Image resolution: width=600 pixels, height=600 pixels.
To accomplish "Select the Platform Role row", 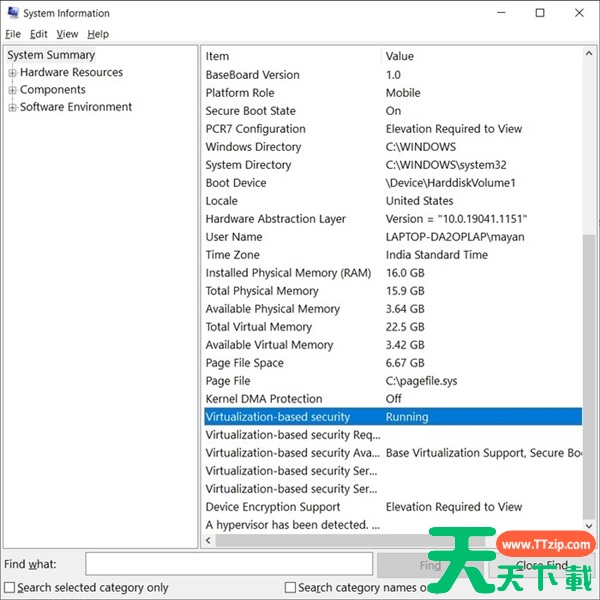I will pyautogui.click(x=393, y=93).
